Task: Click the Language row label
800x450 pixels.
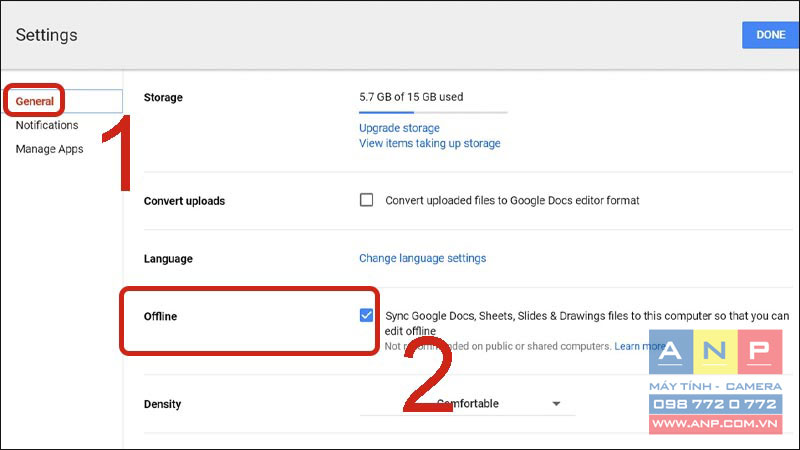Action: [x=168, y=259]
